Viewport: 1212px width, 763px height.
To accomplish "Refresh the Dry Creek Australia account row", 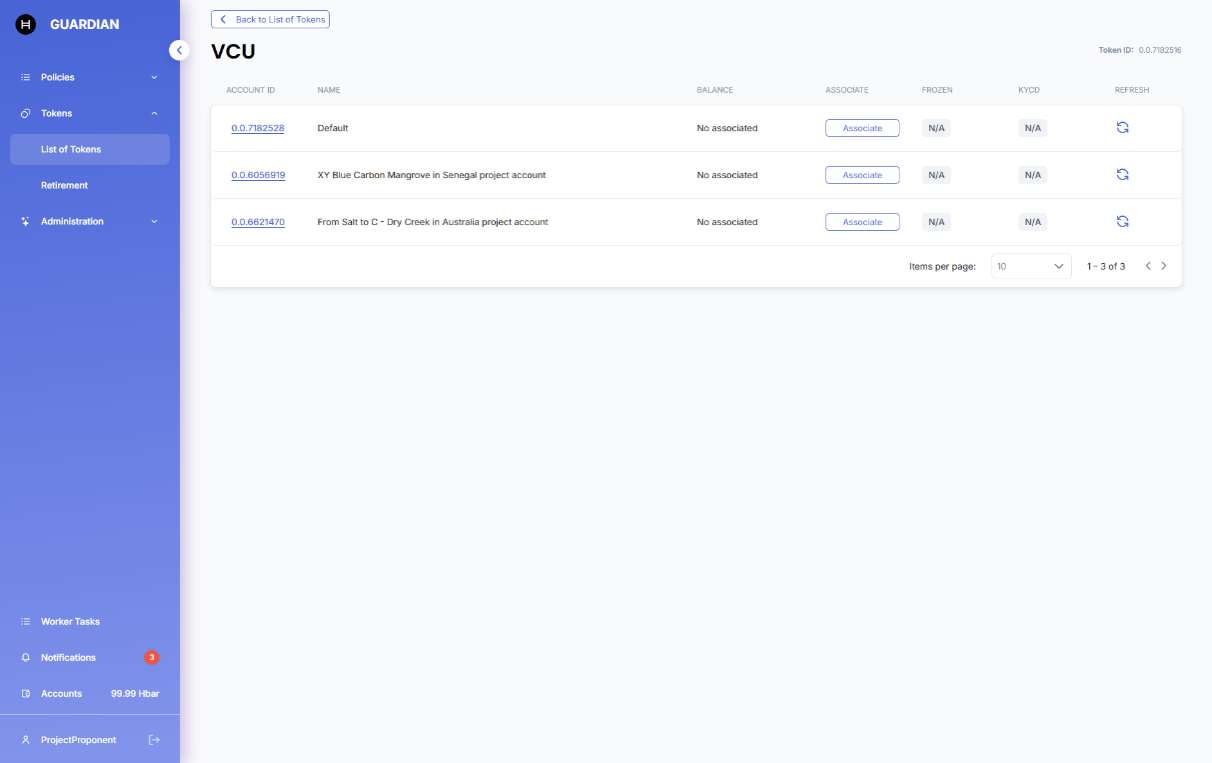I will point(1122,222).
